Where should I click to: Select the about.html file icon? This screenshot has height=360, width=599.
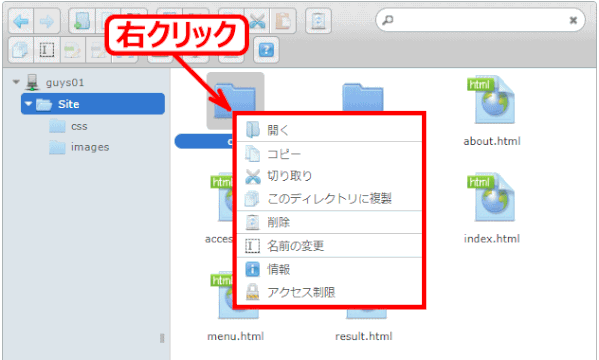pos(491,100)
